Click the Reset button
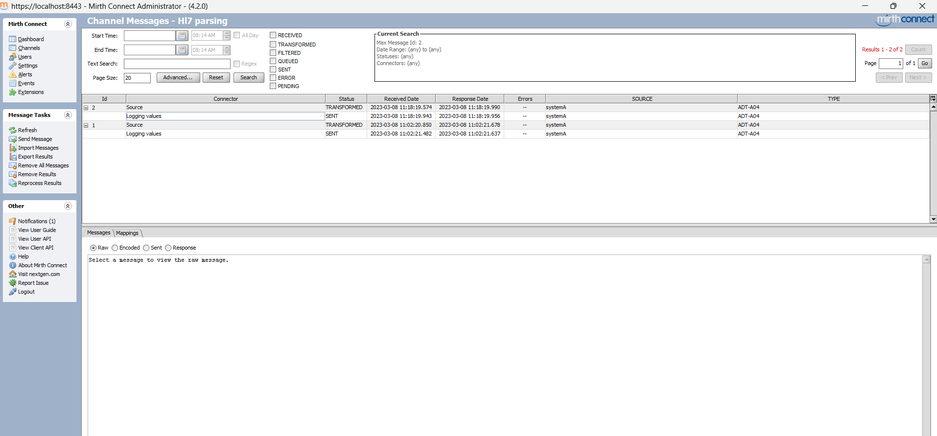The width and height of the screenshot is (937, 436). pyautogui.click(x=216, y=78)
